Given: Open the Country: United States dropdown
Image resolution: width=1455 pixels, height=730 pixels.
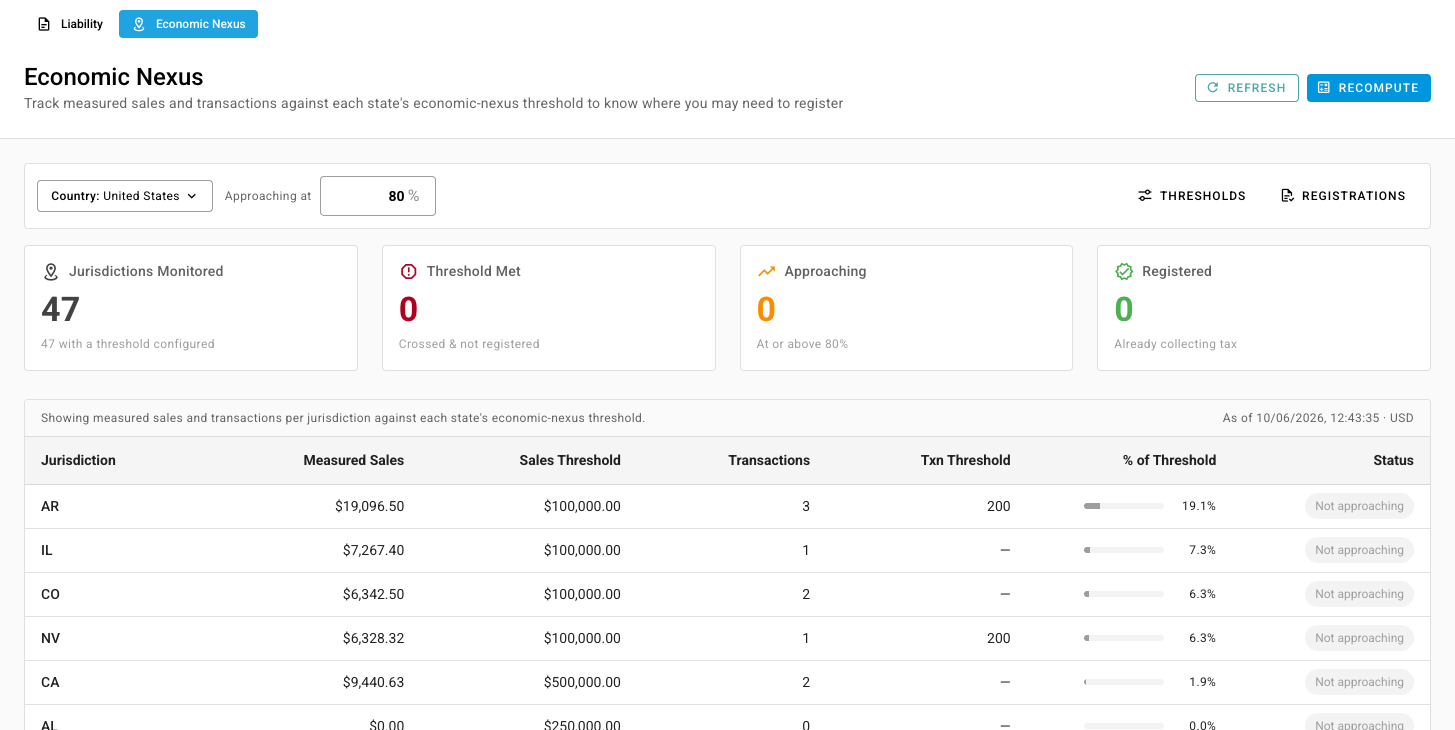Looking at the screenshot, I should [125, 196].
